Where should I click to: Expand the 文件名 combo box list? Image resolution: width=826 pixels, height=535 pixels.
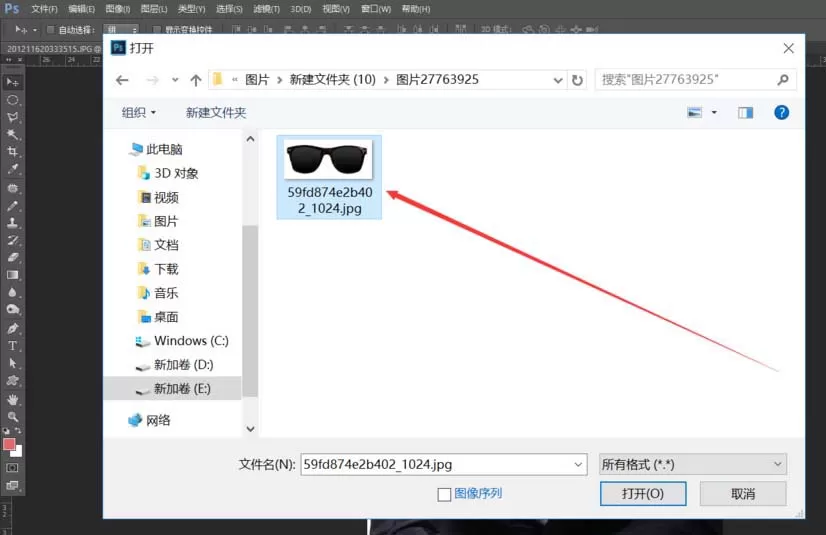click(x=578, y=464)
